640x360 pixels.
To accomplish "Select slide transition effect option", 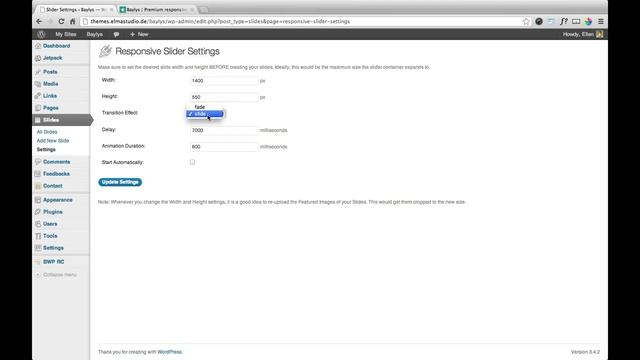I will [205, 114].
